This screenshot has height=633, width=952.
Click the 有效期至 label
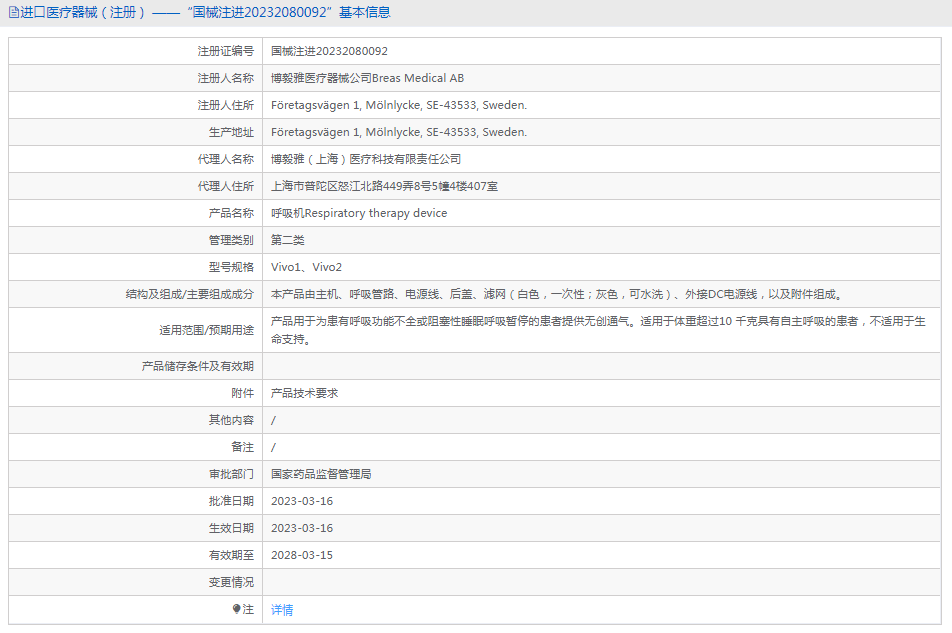pyautogui.click(x=231, y=555)
